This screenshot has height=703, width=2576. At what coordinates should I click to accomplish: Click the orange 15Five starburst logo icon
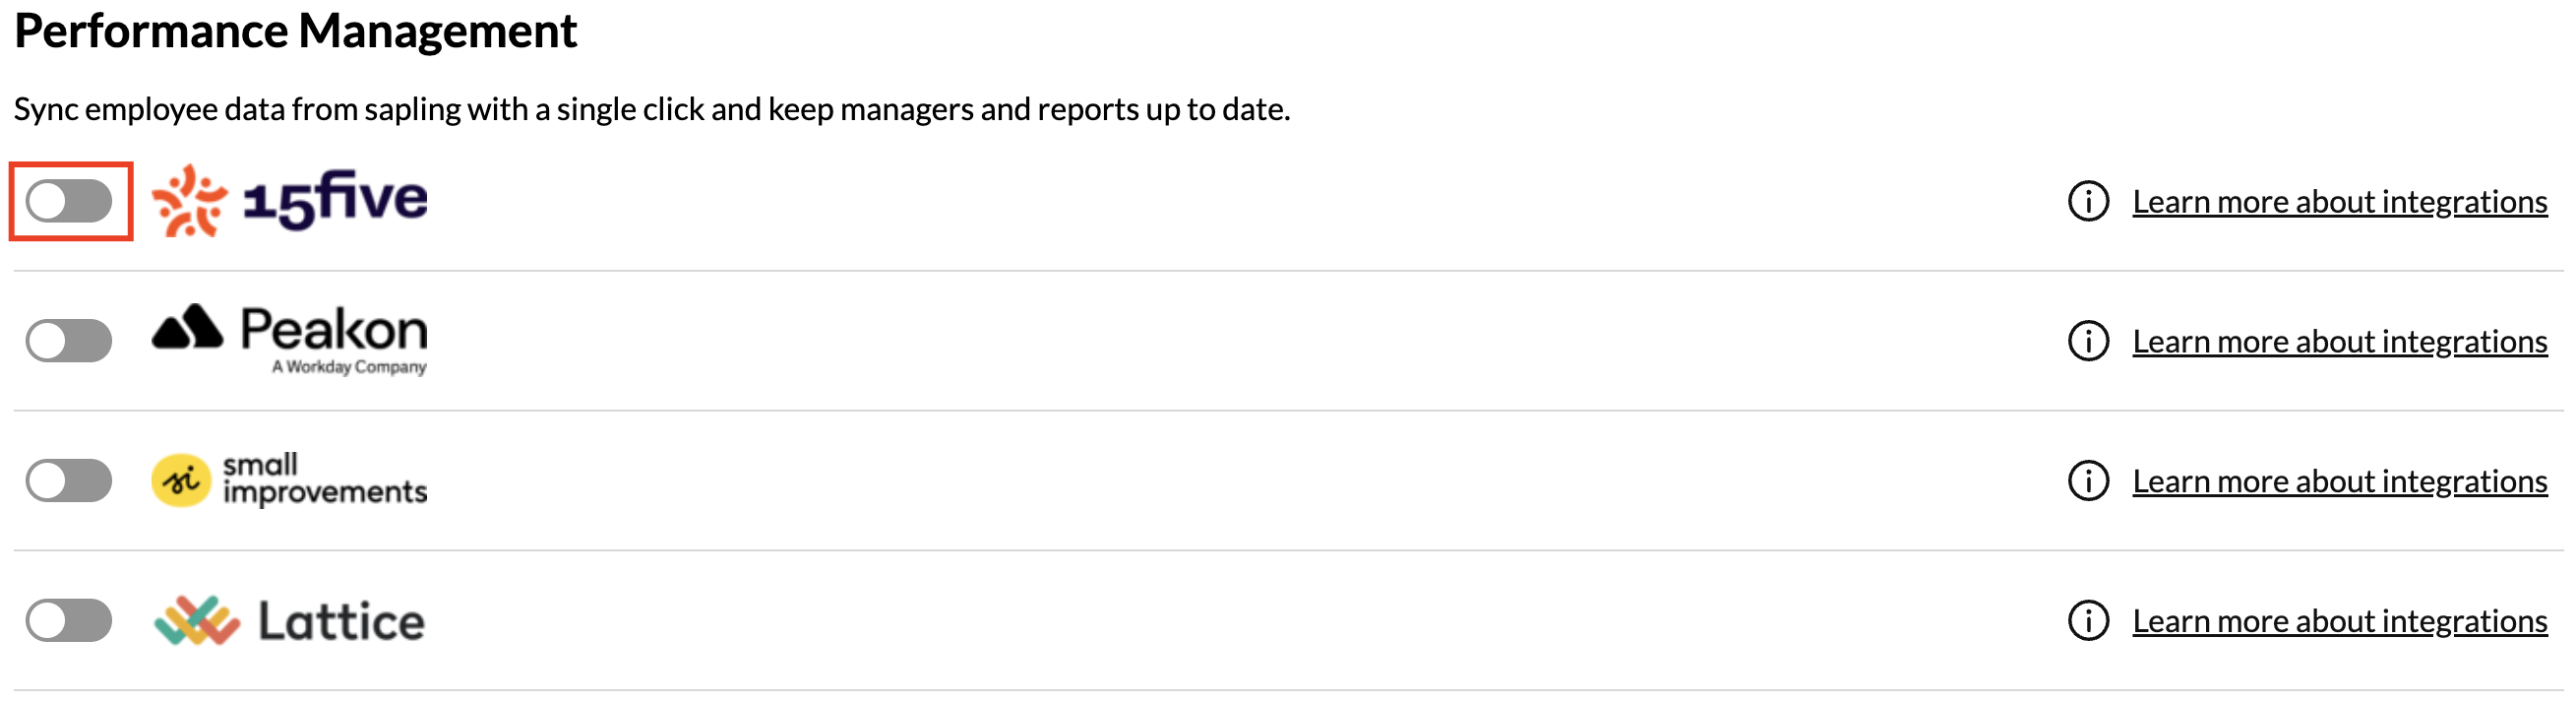pos(189,201)
